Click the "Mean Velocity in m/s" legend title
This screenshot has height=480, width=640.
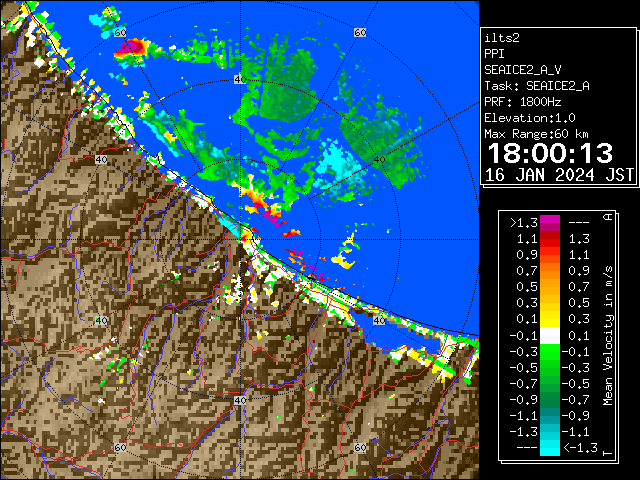[x=608, y=335]
